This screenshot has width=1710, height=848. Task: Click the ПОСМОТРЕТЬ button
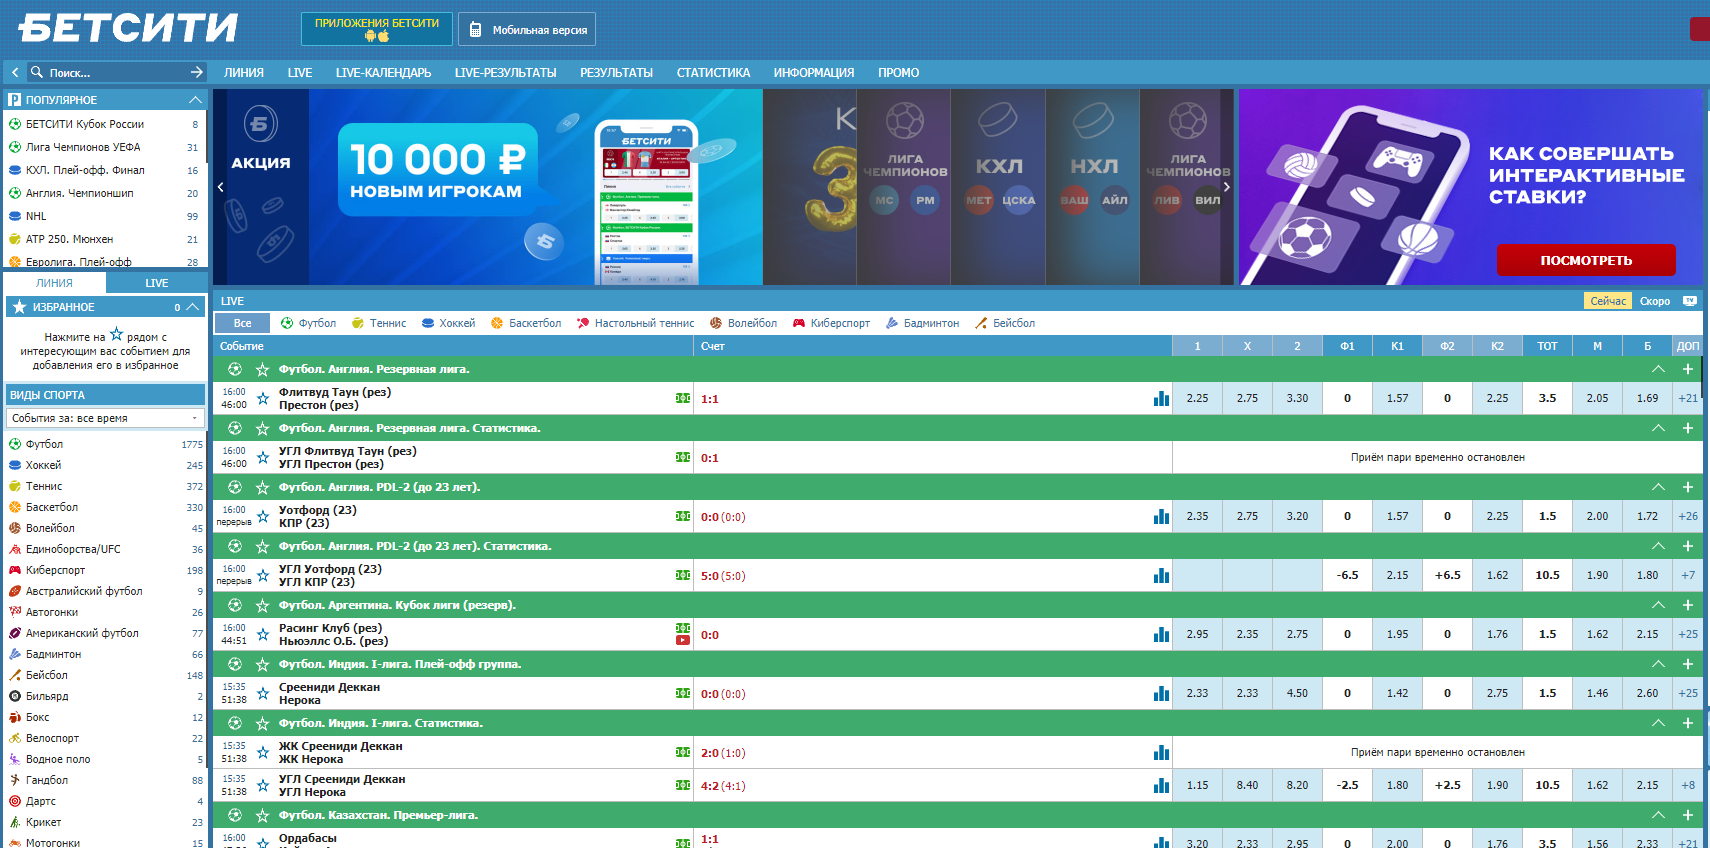click(x=1586, y=260)
